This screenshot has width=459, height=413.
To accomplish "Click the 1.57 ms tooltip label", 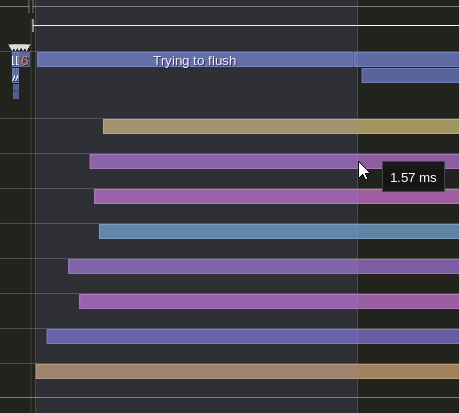I will pos(413,177).
